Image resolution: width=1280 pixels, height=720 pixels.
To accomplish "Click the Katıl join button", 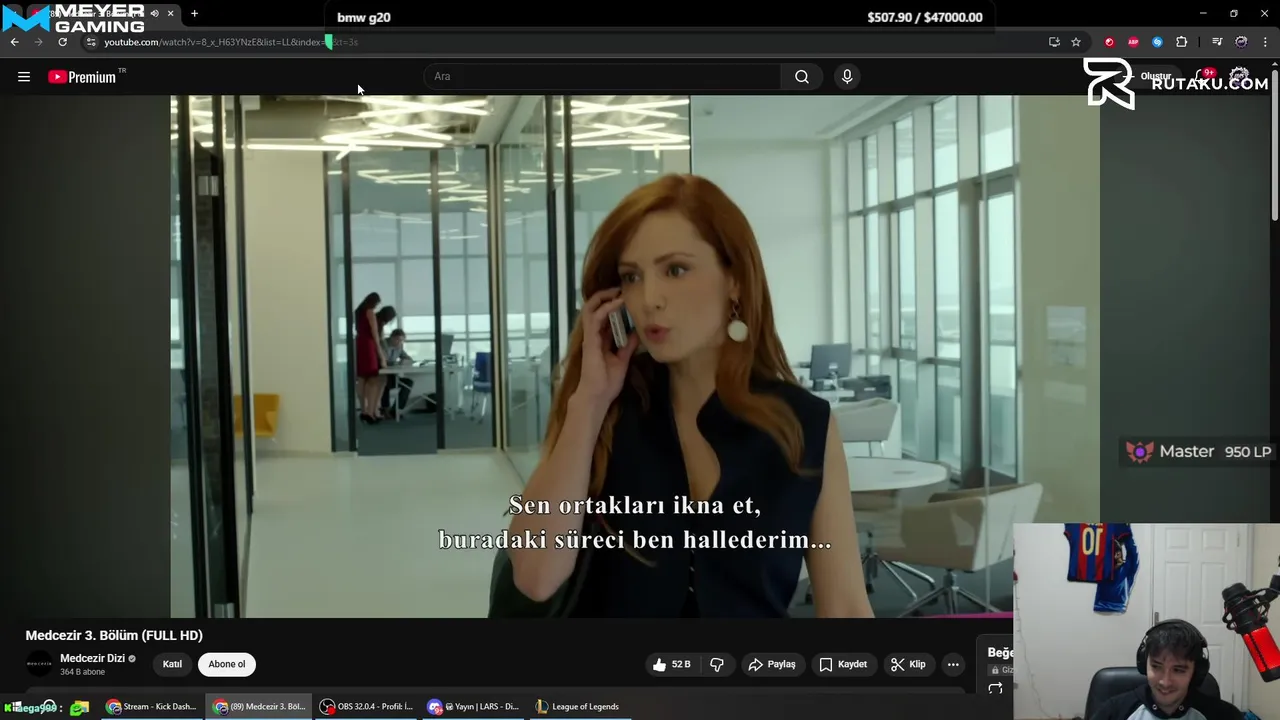I will pos(172,664).
